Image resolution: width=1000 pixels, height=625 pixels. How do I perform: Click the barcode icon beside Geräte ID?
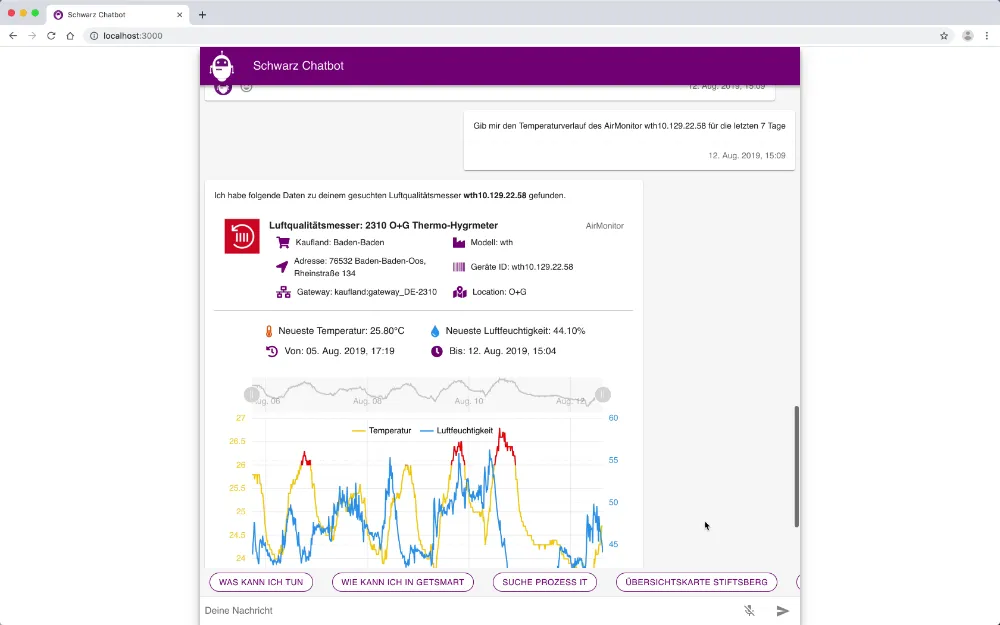(459, 267)
